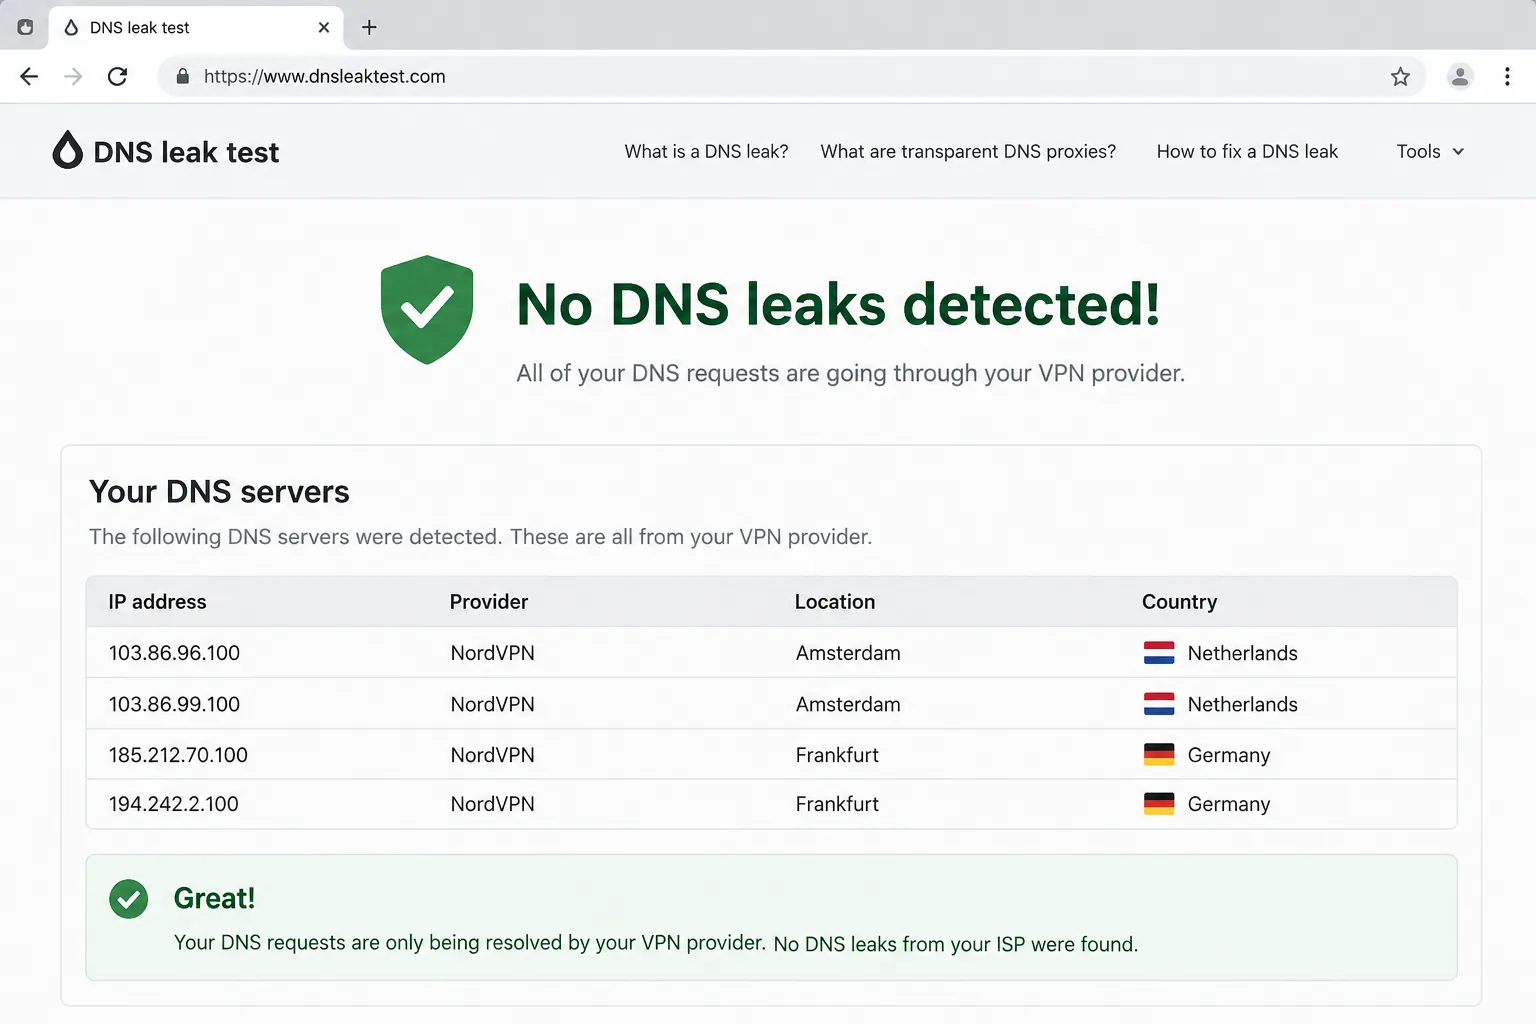The width and height of the screenshot is (1536, 1024).
Task: Reload the page with the refresh icon
Action: click(x=117, y=76)
